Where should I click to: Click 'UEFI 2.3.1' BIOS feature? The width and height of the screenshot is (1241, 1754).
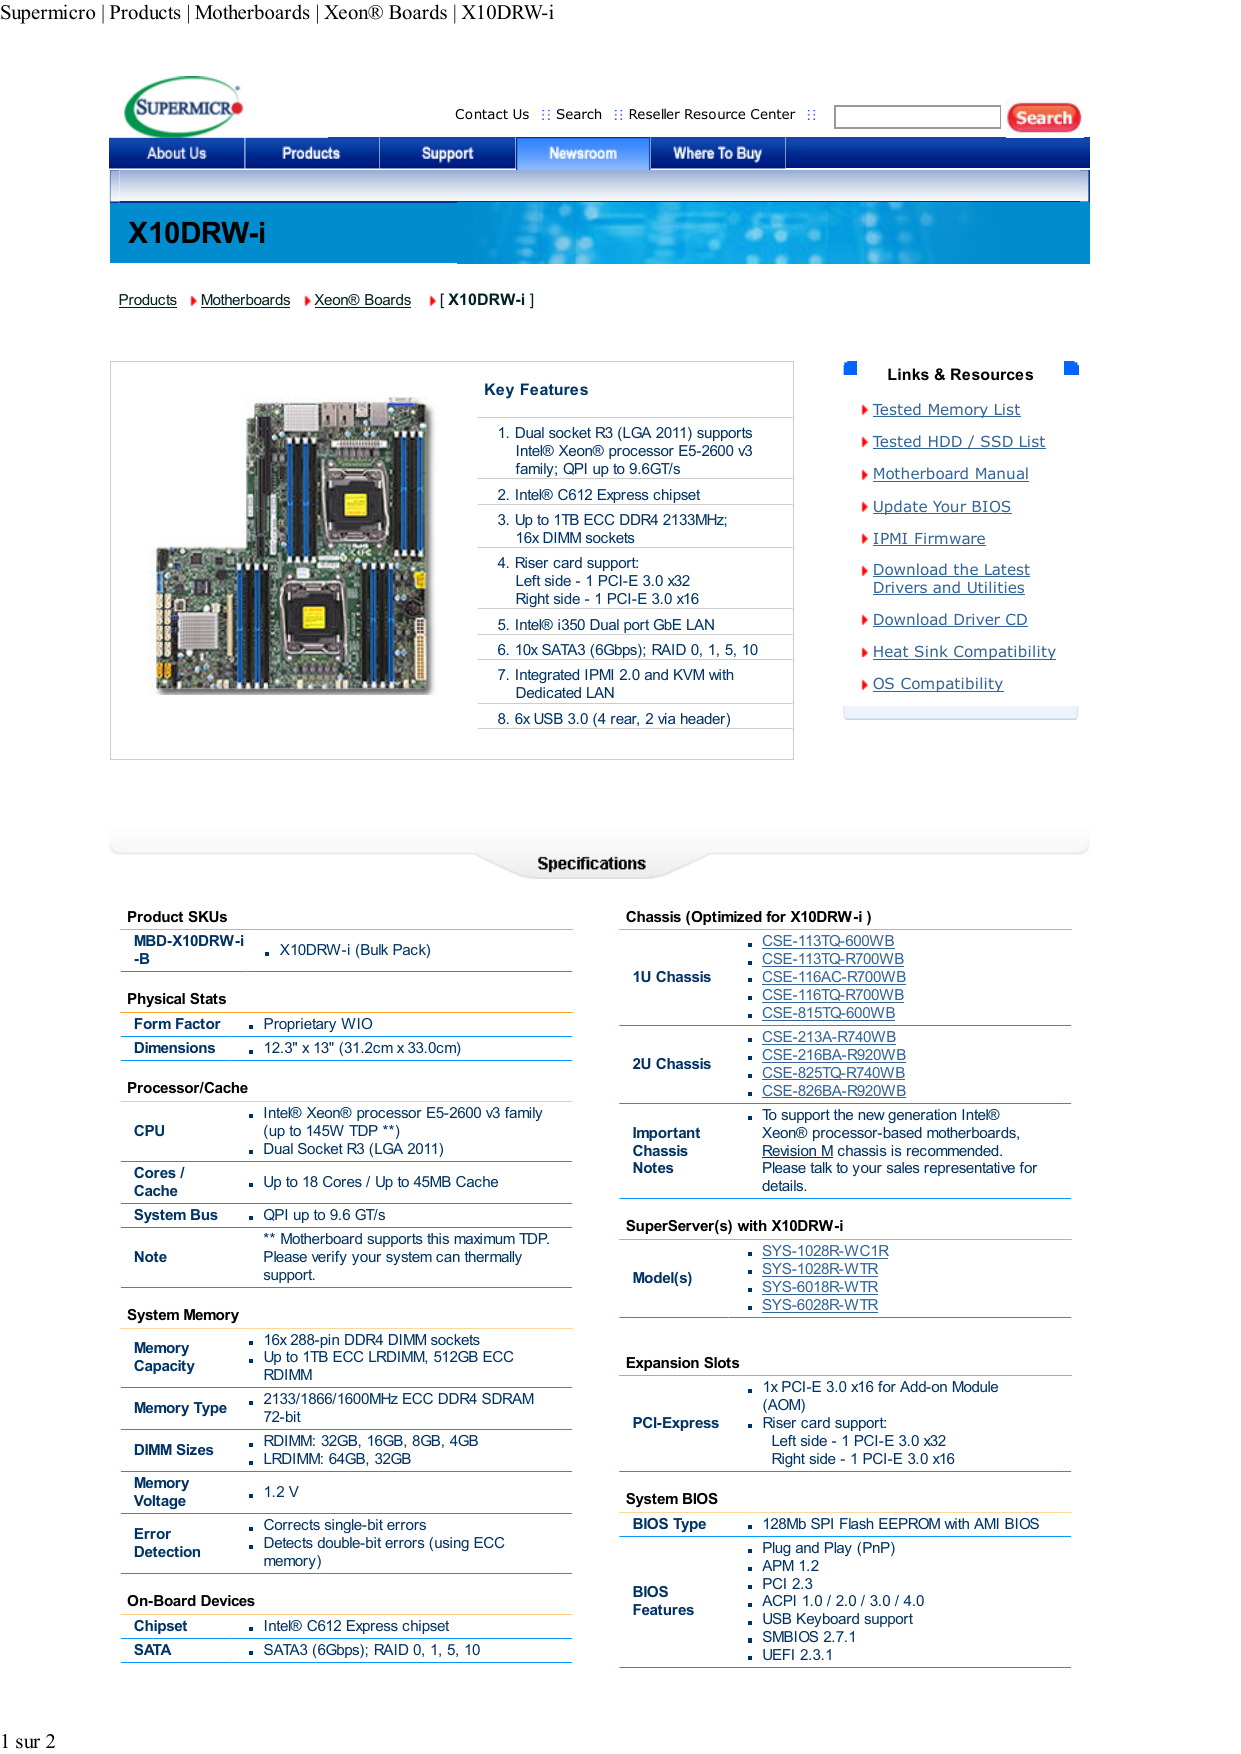click(797, 1655)
